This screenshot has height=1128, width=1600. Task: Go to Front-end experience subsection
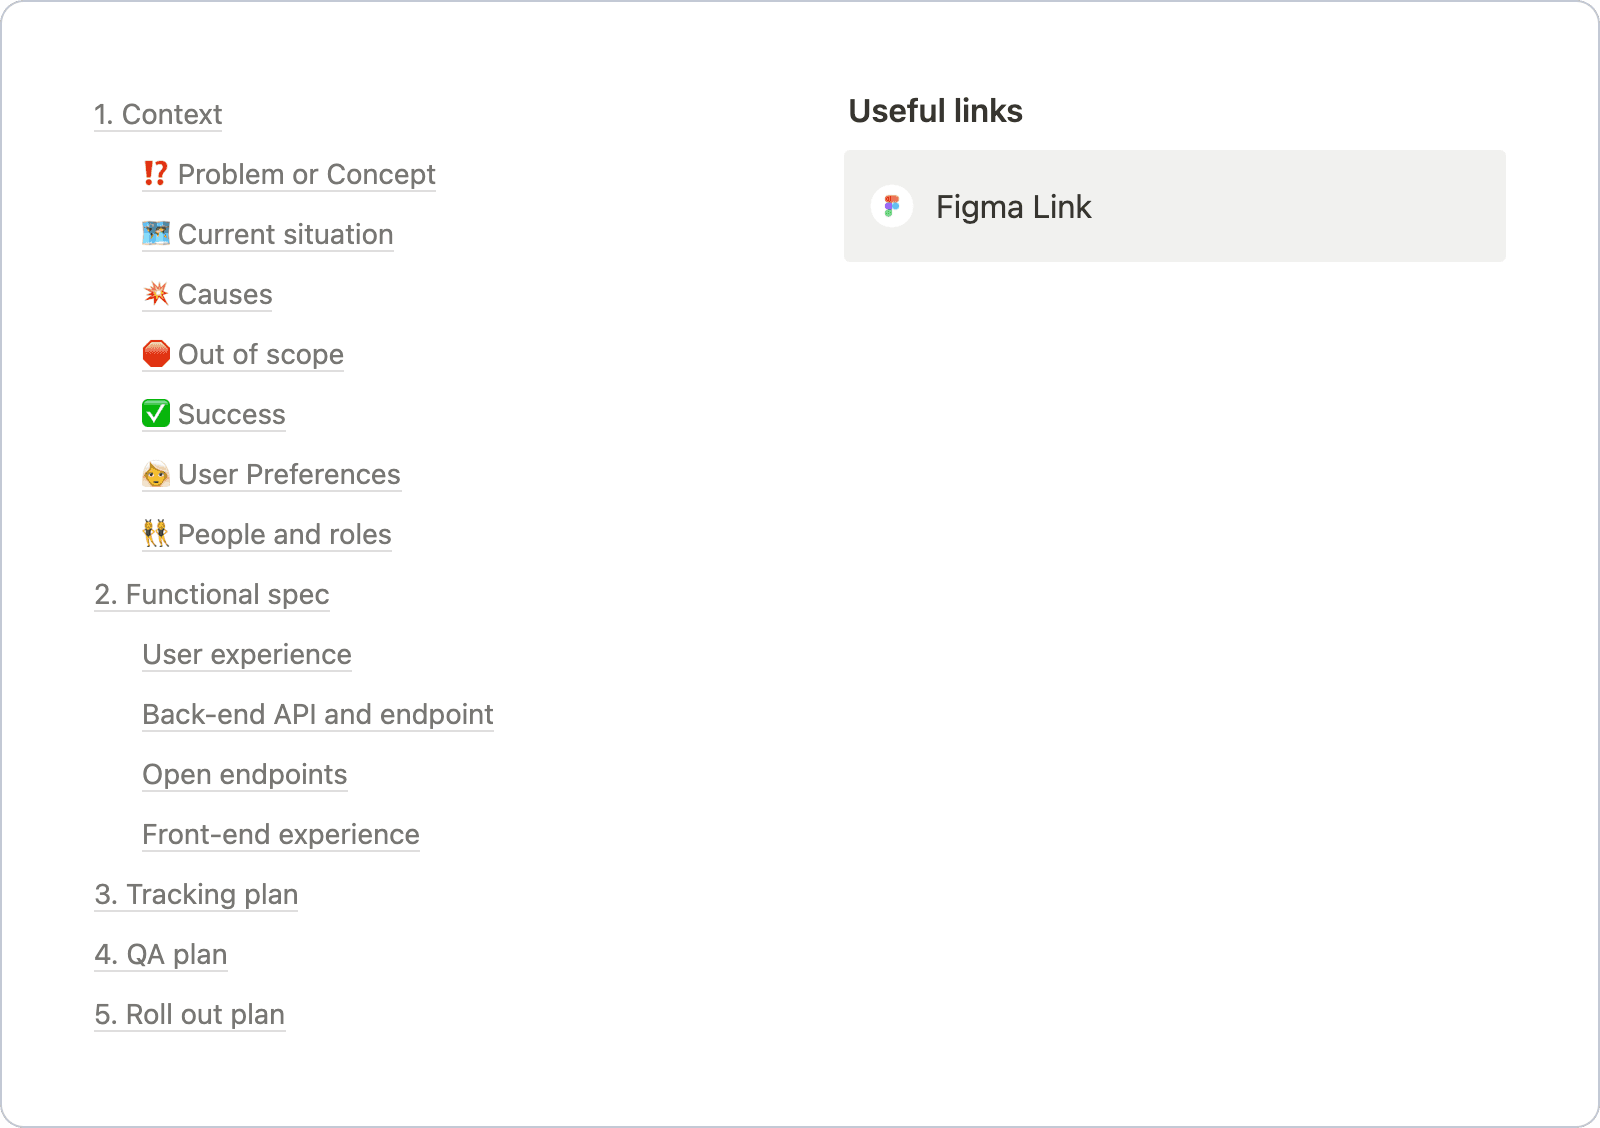tap(281, 835)
